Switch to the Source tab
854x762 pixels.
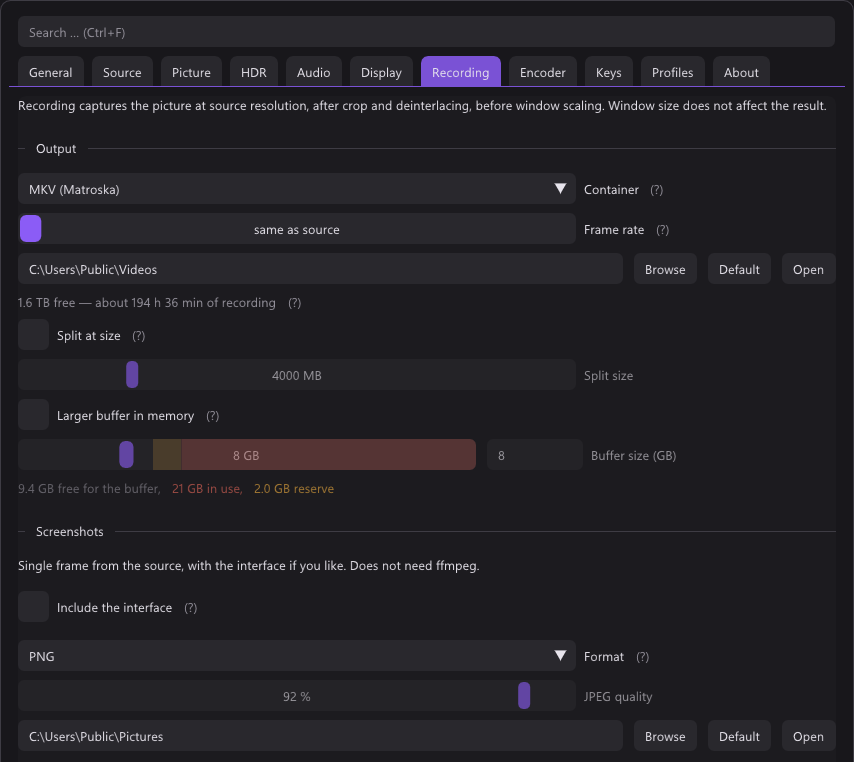pos(122,72)
